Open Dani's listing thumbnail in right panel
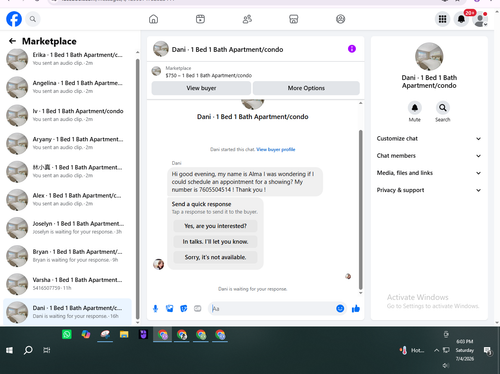This screenshot has width=500, height=374. [x=429, y=56]
